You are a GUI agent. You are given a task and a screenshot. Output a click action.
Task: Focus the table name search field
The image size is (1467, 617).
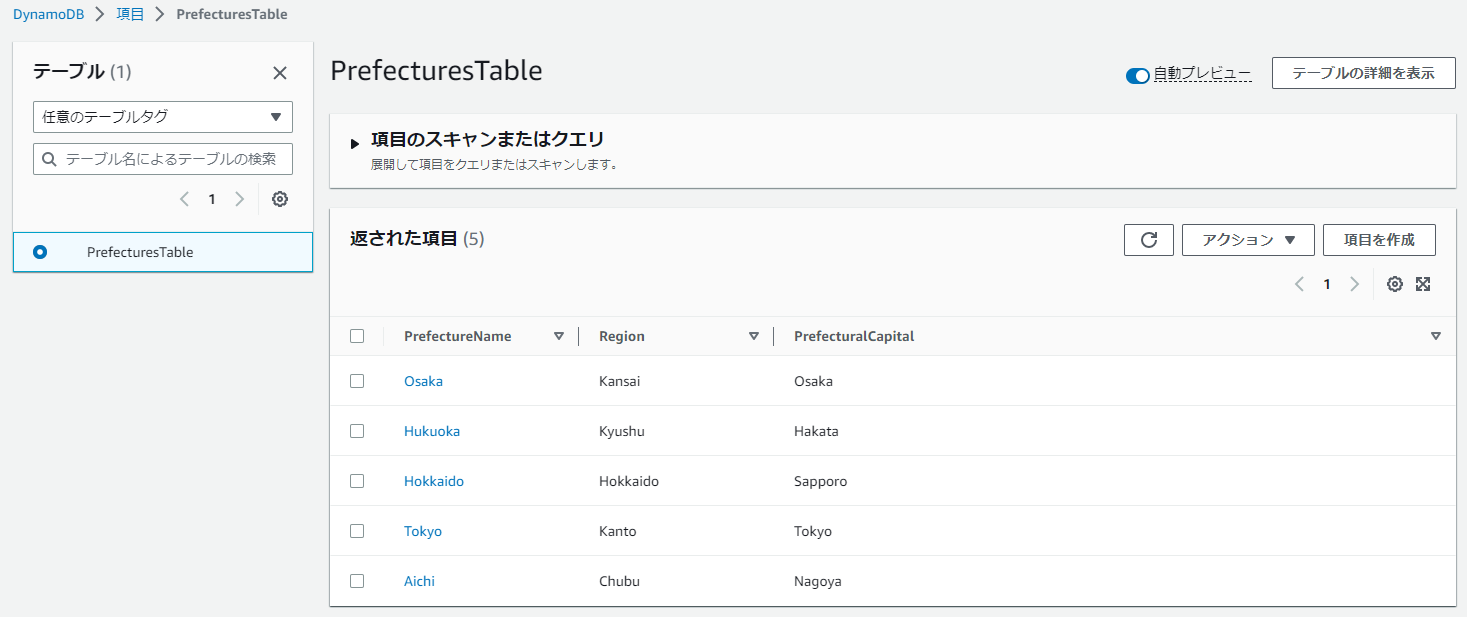point(162,158)
